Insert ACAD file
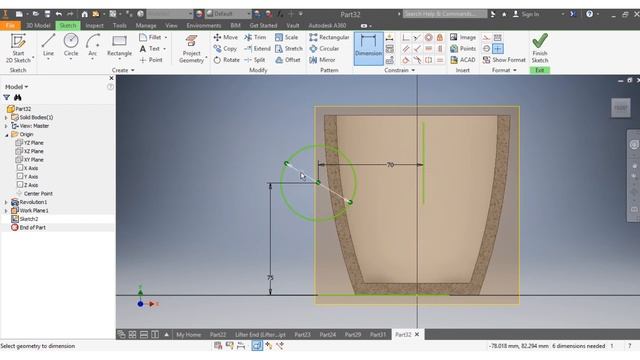Viewport: 640px width, 360px height. coord(462,60)
